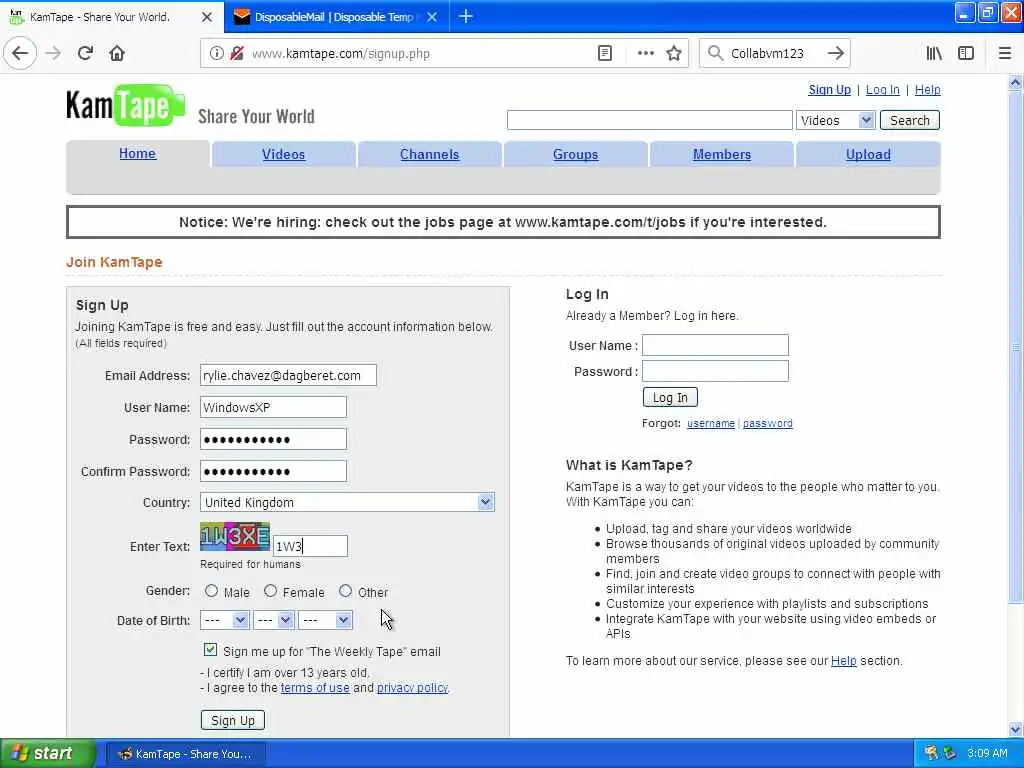The width and height of the screenshot is (1024, 768).
Task: Open the Members navigation tab
Action: tap(722, 154)
